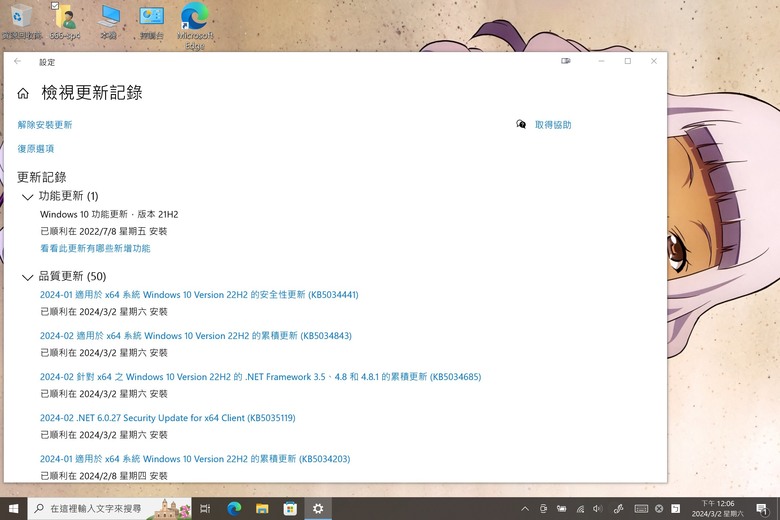
Task: Click the taskbar search box
Action: pos(109,509)
